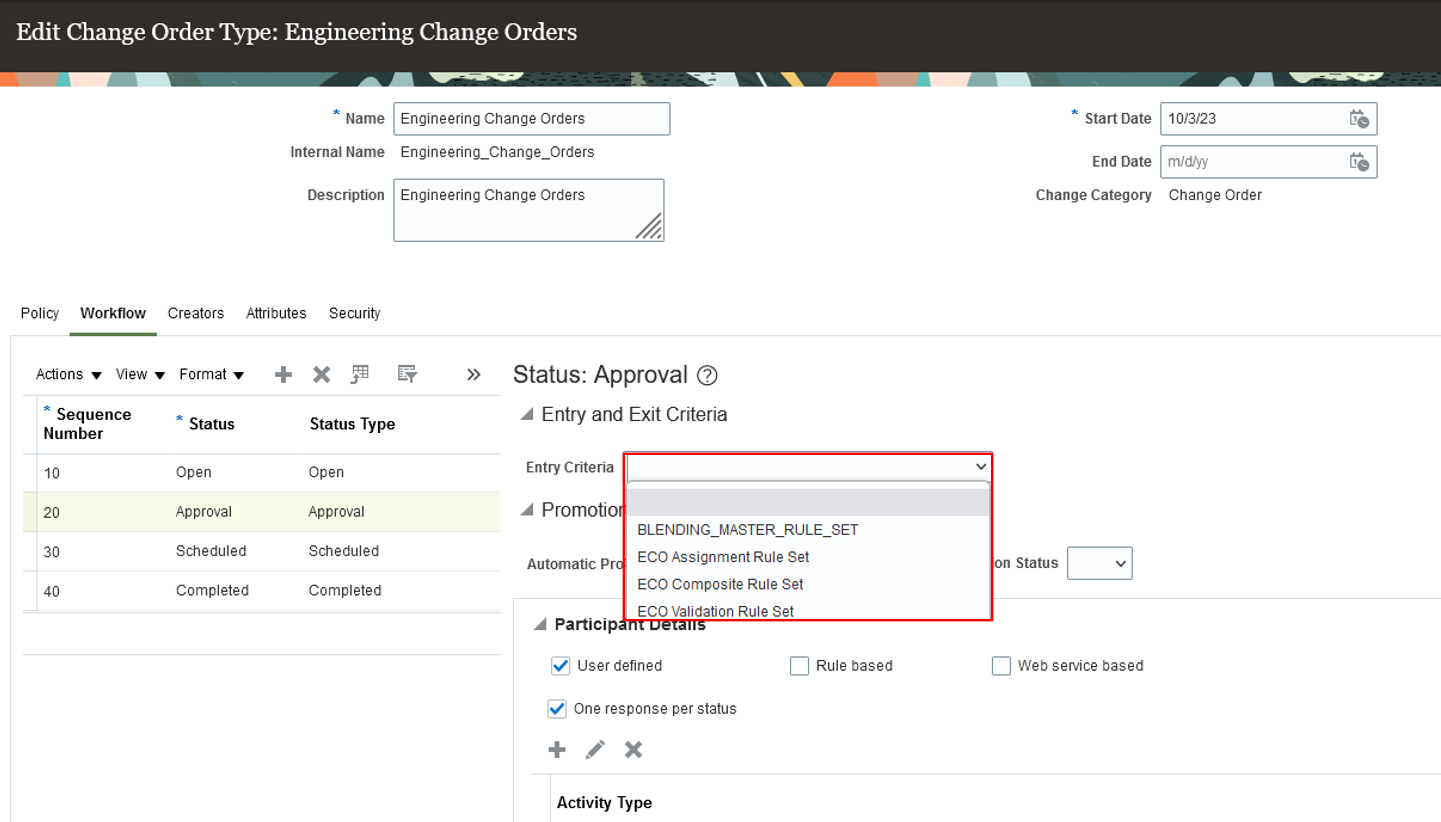Show more toolbar actions via chevron button
The height and width of the screenshot is (822, 1441).
point(472,373)
